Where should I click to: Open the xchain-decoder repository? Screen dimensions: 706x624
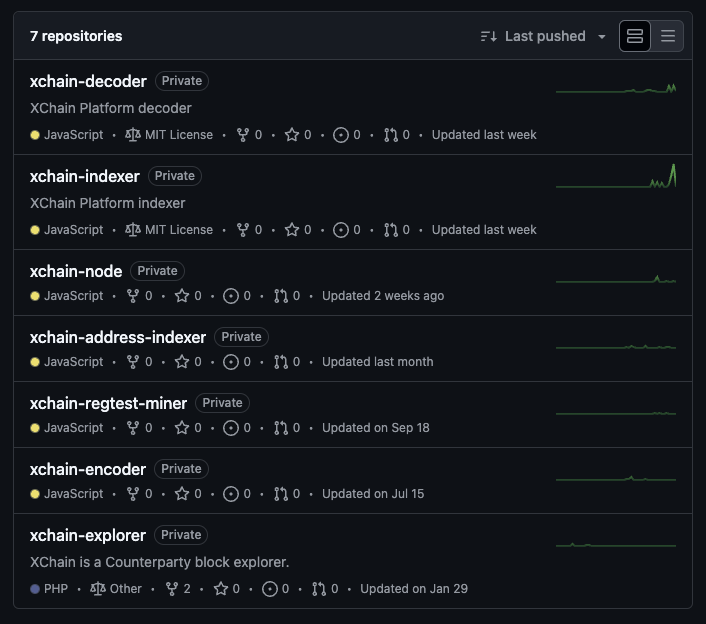[x=88, y=81]
